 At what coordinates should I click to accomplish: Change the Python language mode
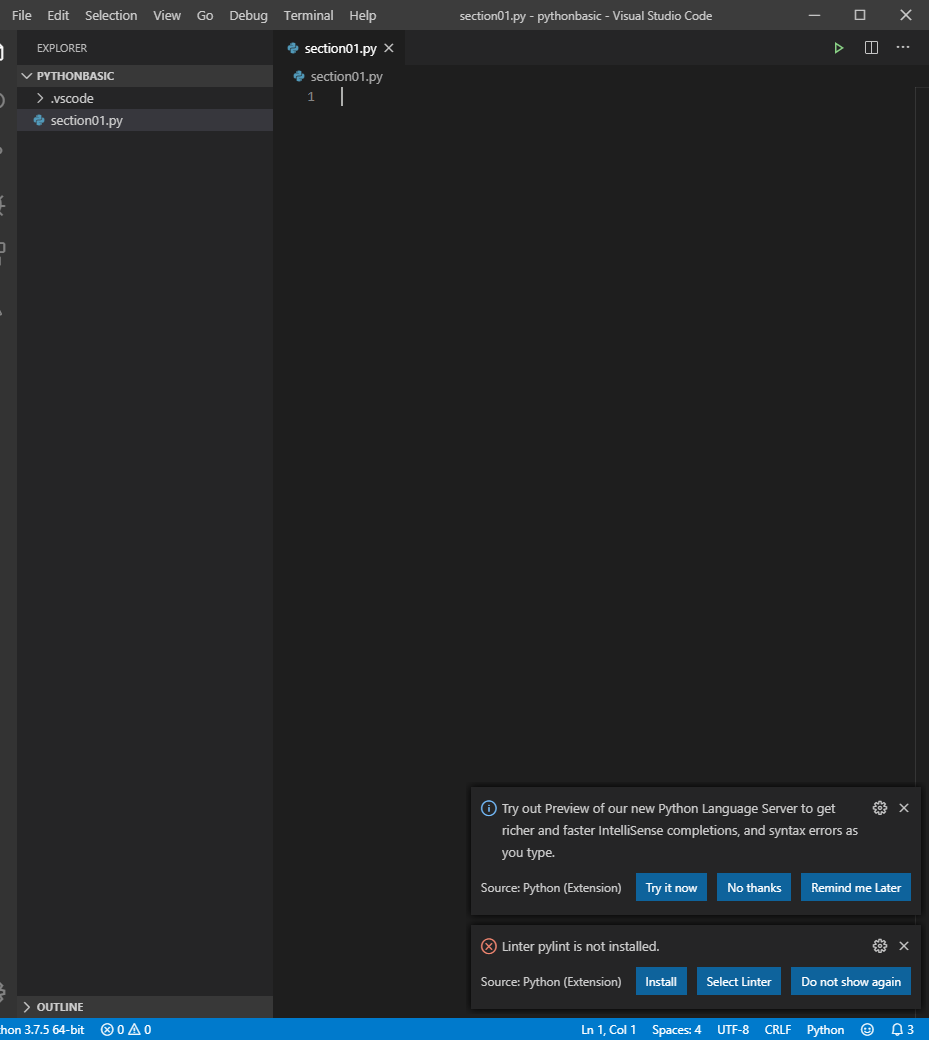click(x=825, y=1029)
